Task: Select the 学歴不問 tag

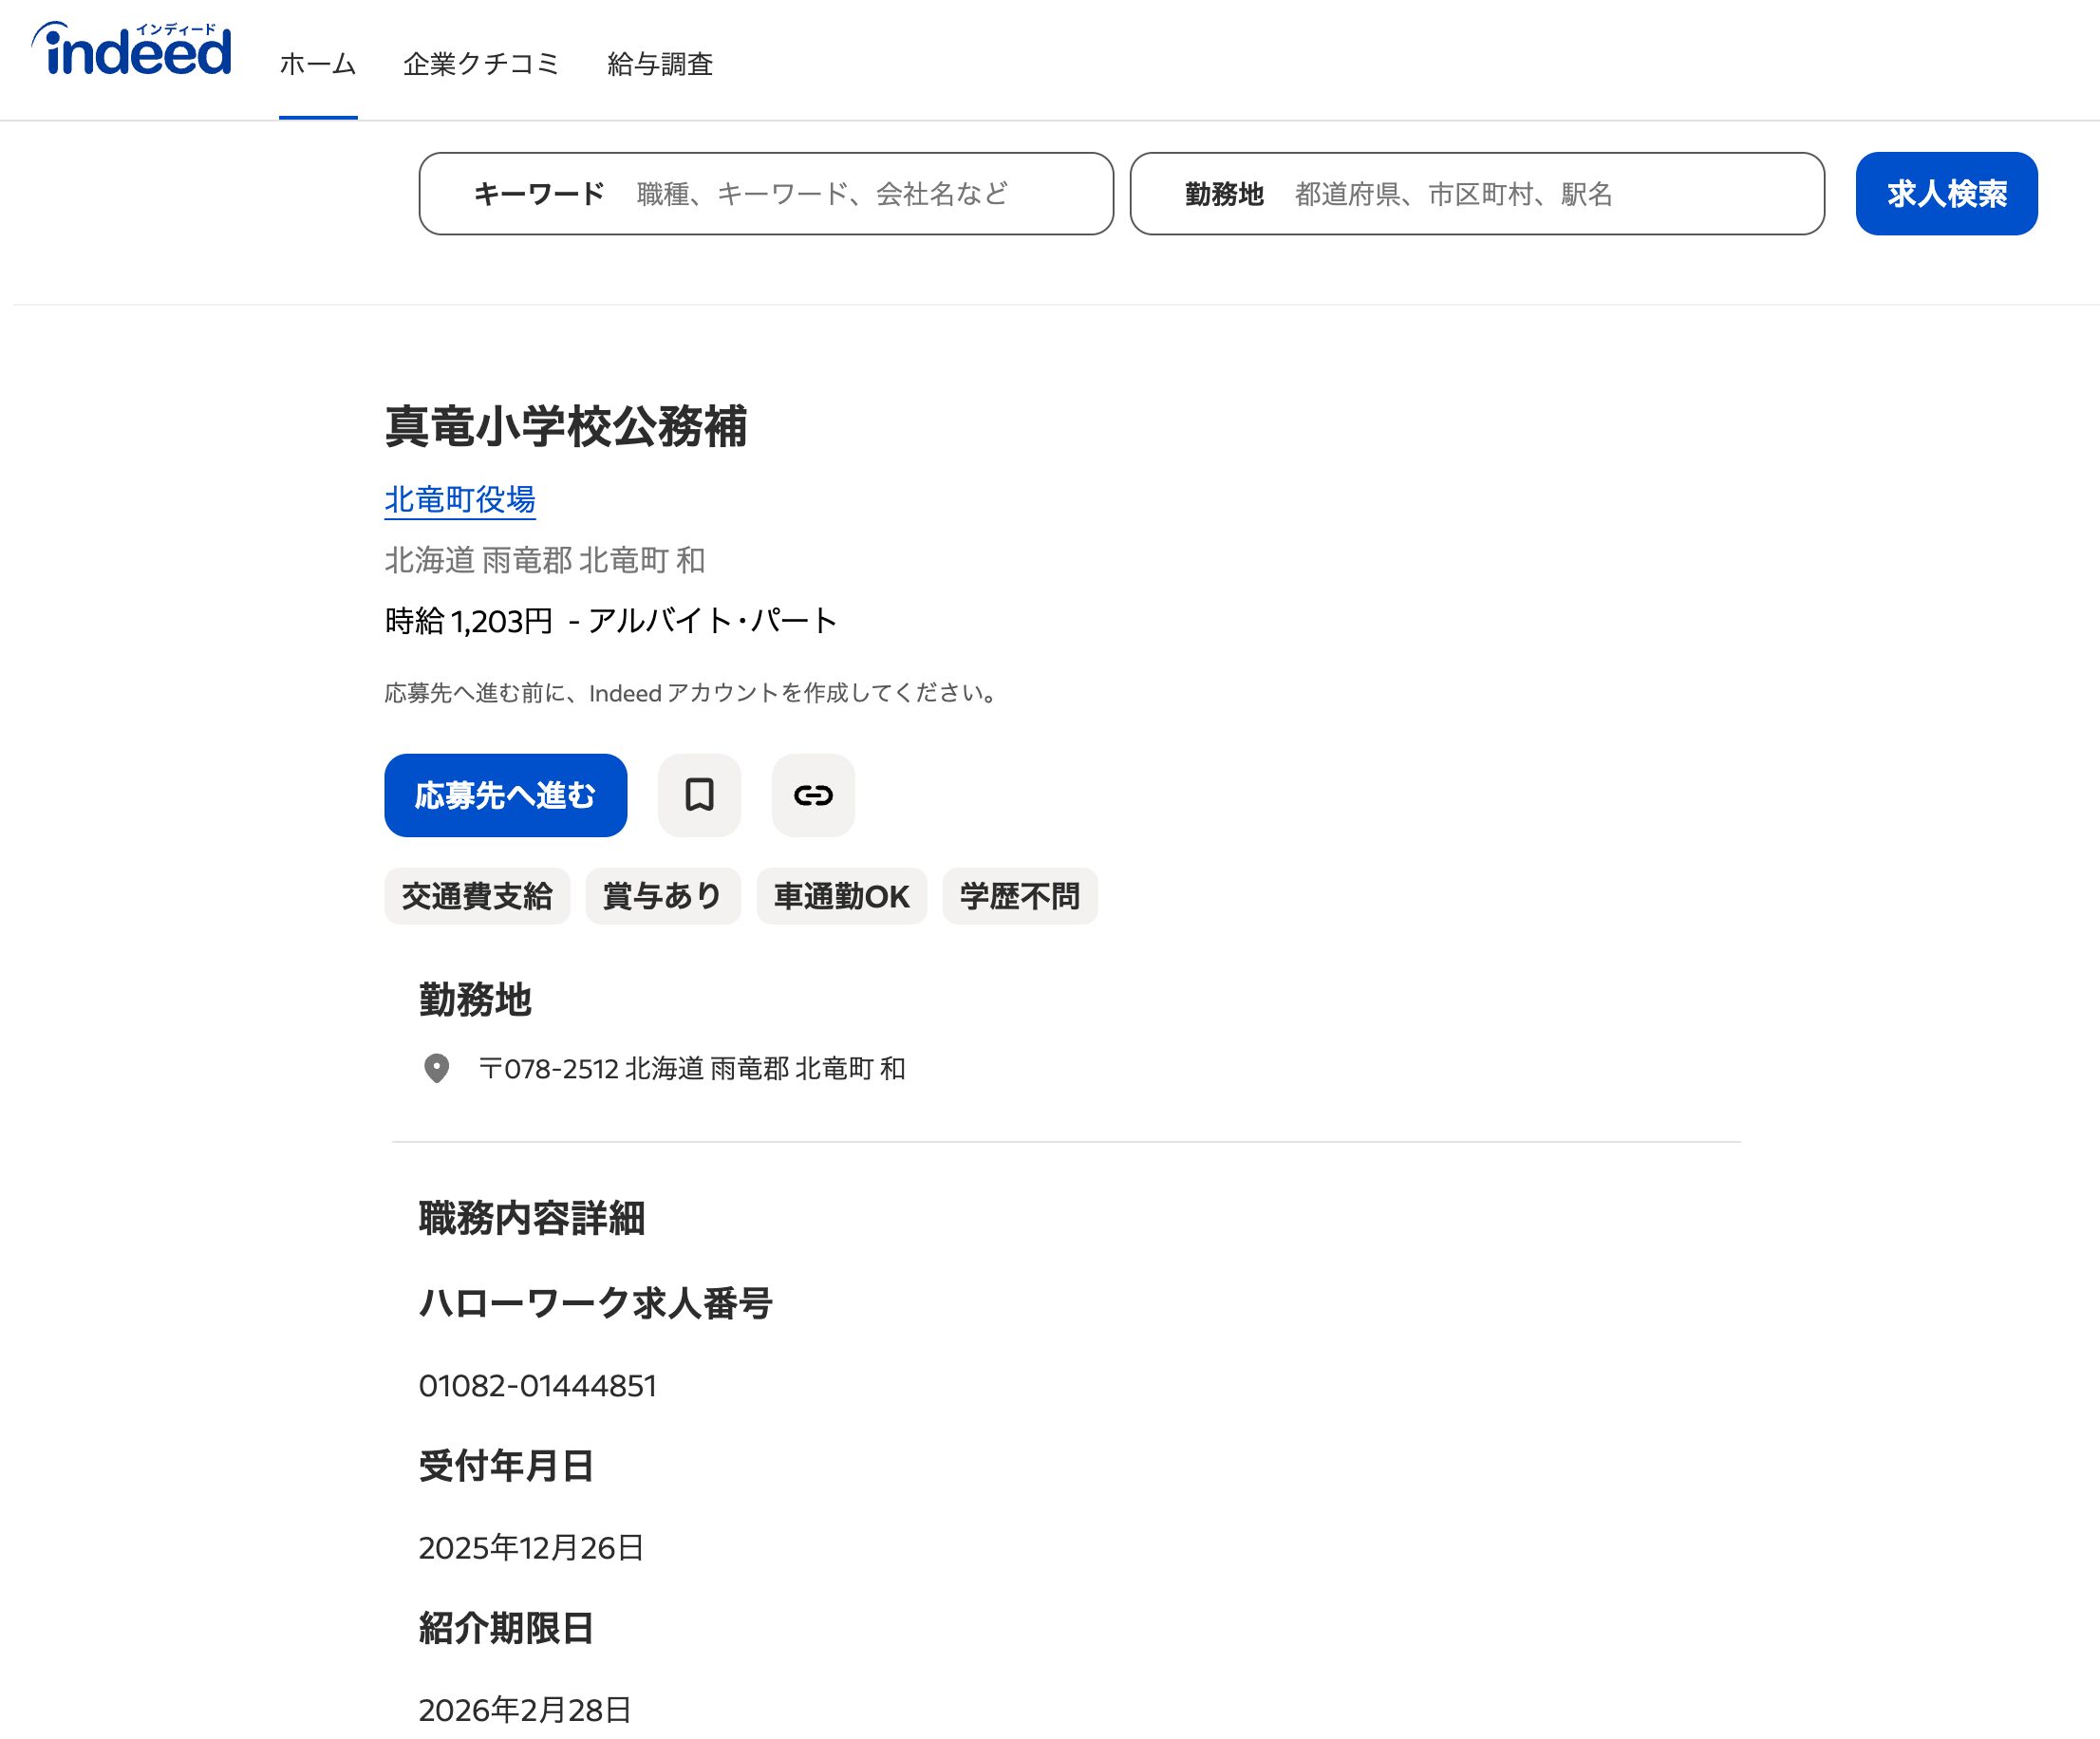Action: [1019, 896]
